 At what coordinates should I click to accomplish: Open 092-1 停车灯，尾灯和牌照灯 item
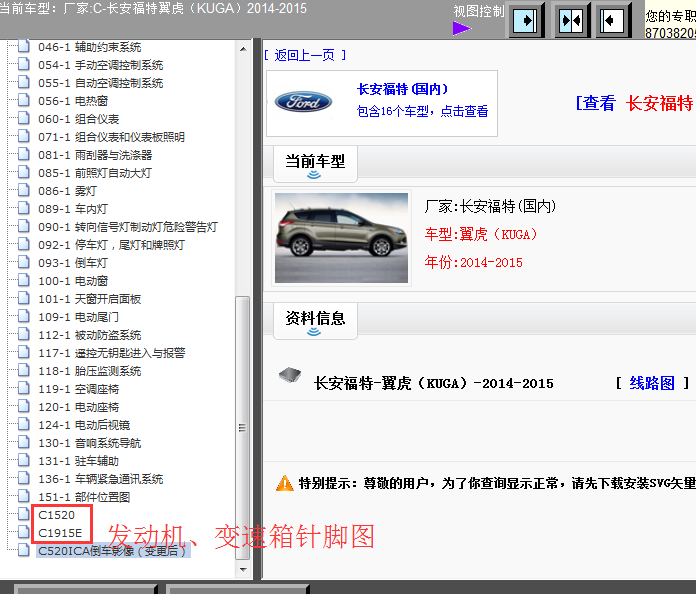click(111, 245)
